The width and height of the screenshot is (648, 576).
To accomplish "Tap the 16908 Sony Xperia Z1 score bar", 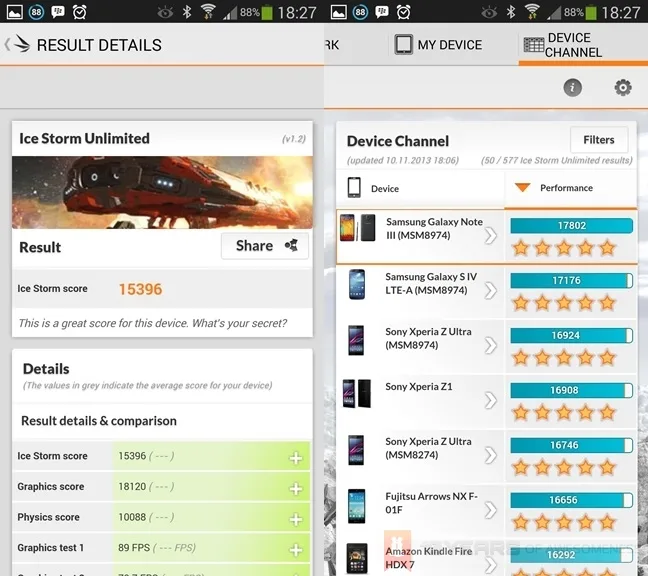I will tap(571, 390).
